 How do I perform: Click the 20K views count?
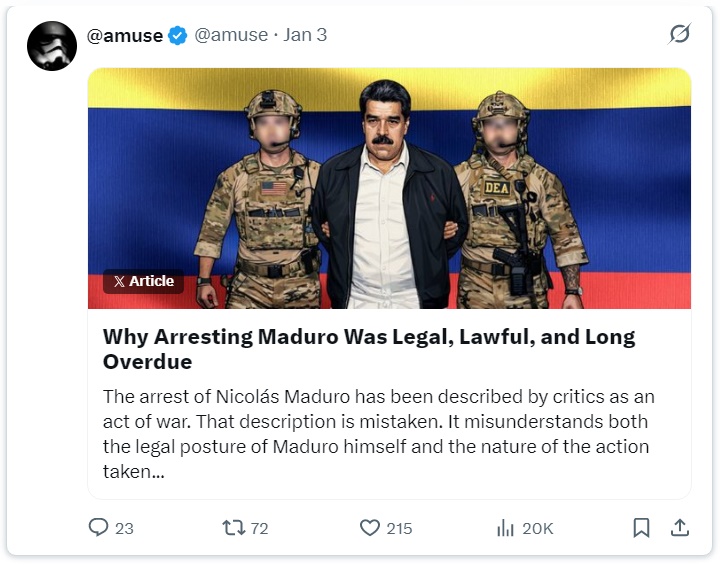pos(537,528)
